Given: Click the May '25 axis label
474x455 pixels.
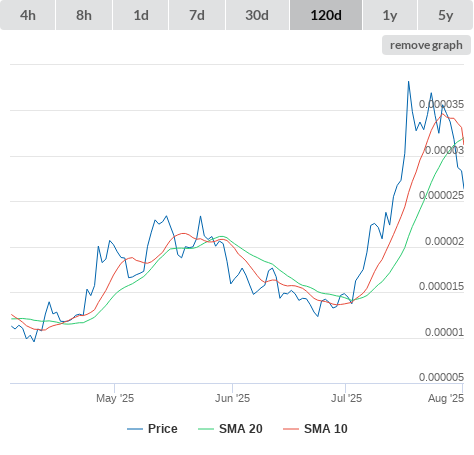Looking at the screenshot, I should coord(115,398).
